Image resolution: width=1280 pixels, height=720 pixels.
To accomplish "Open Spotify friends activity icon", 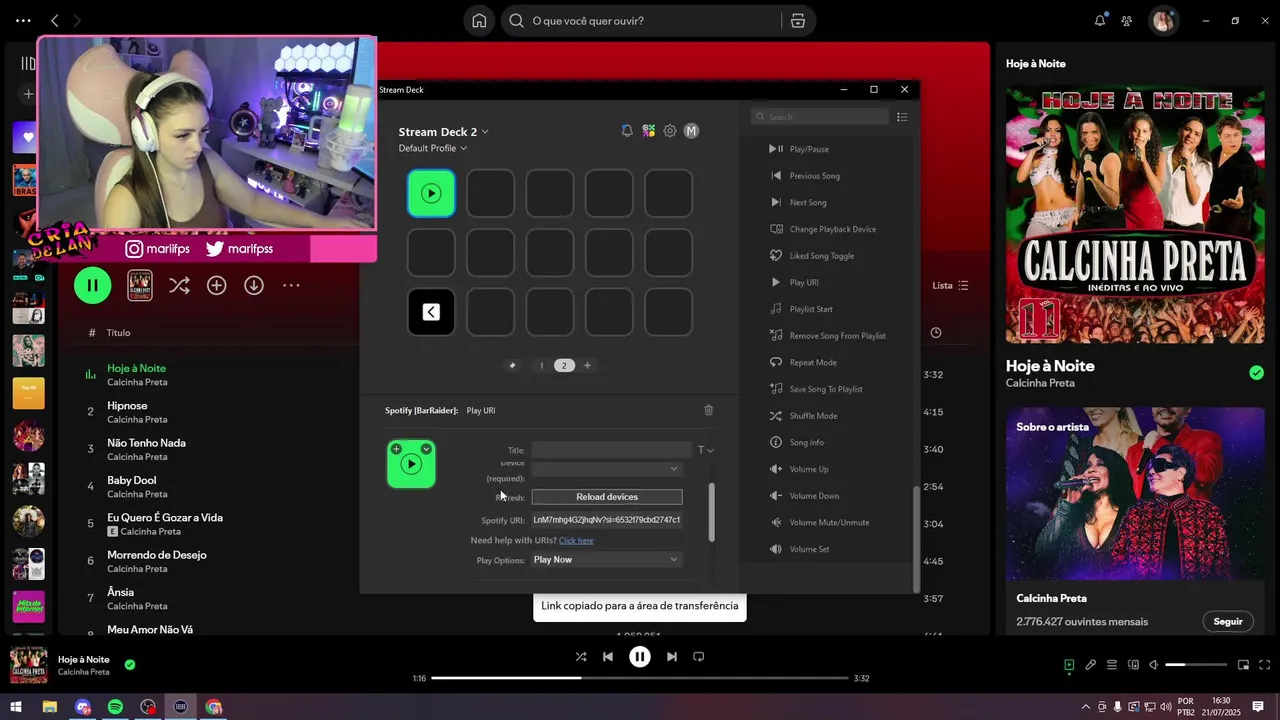I will pos(1127,20).
